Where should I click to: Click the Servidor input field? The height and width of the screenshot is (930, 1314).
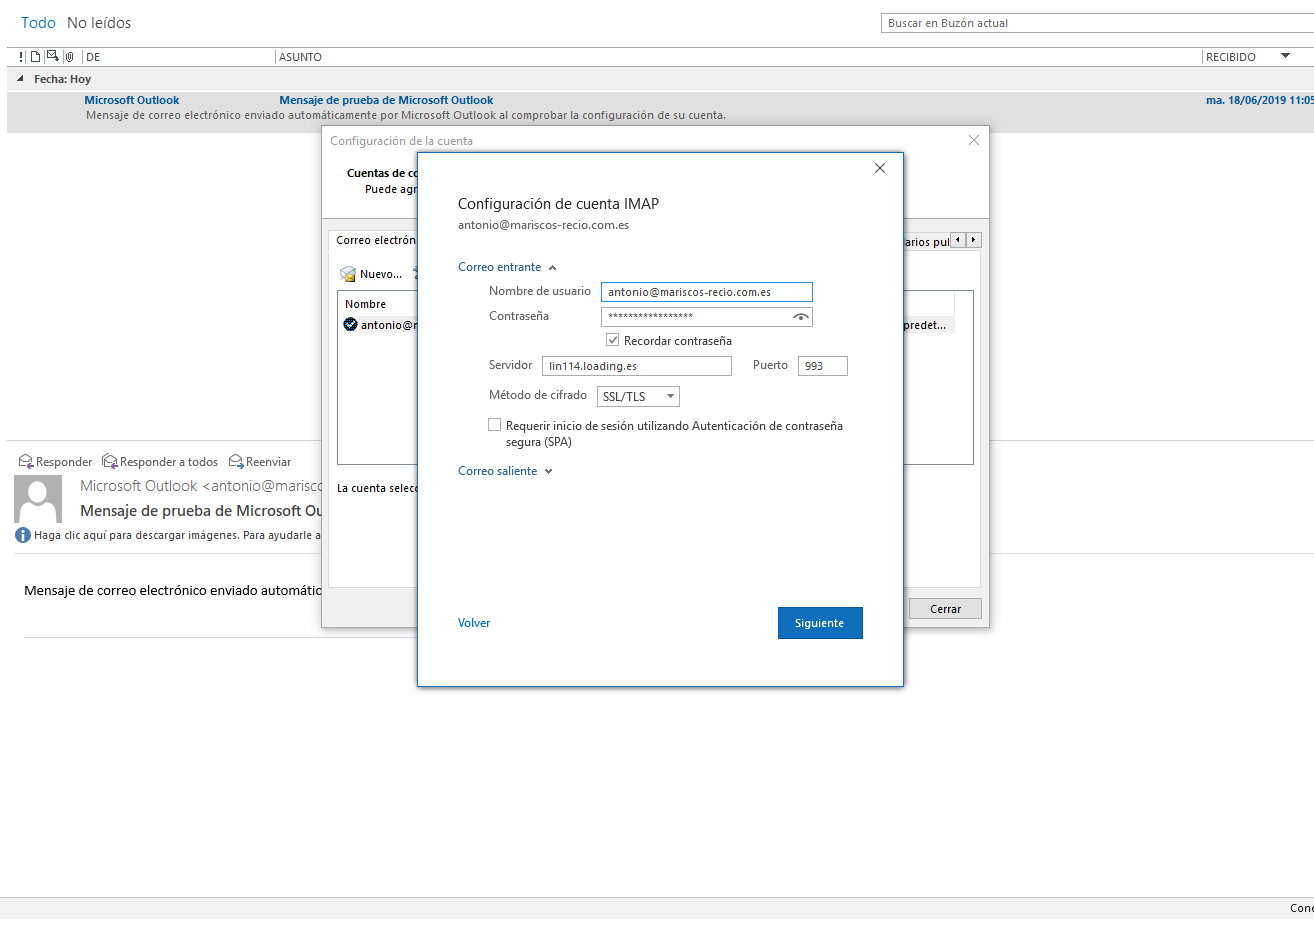637,366
